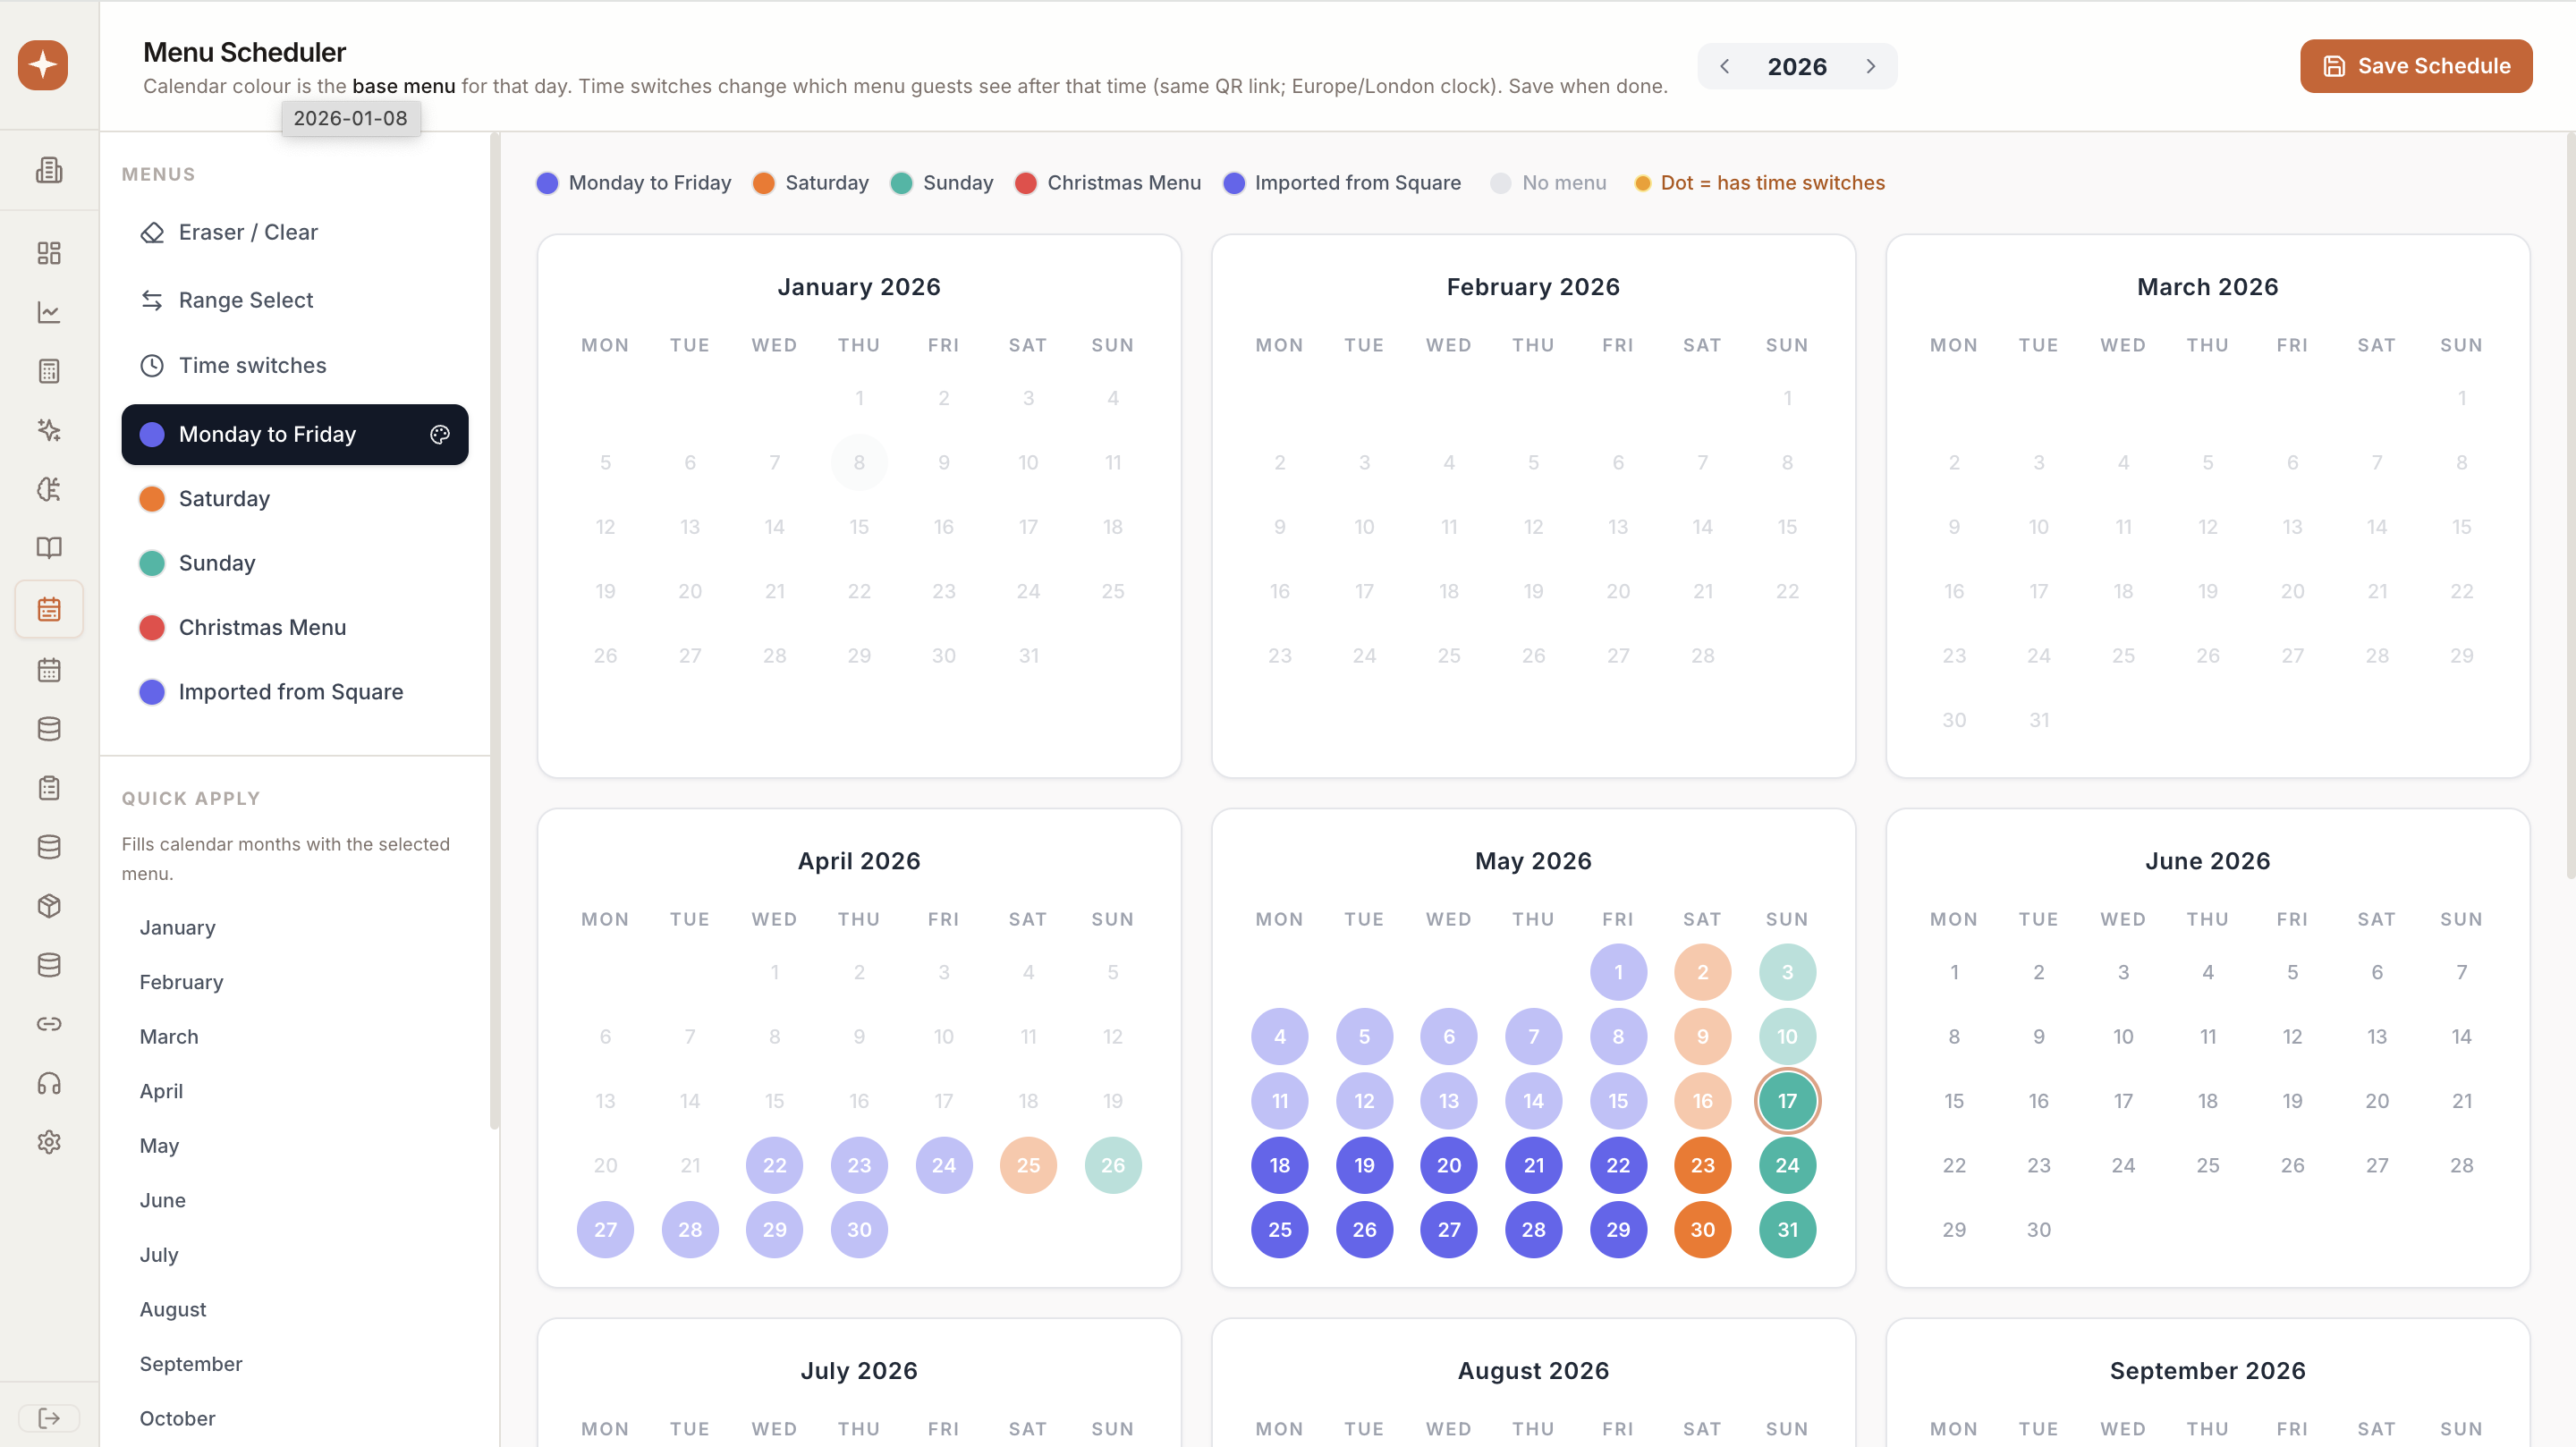Open the building icon in the sidebar
The height and width of the screenshot is (1447, 2576).
tap(49, 170)
